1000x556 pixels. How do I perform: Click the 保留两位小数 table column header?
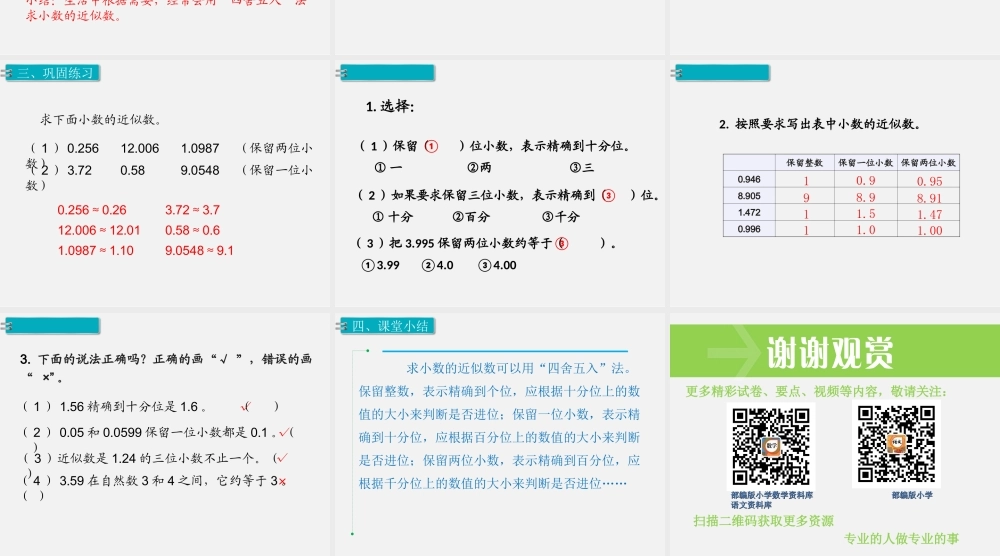(929, 162)
